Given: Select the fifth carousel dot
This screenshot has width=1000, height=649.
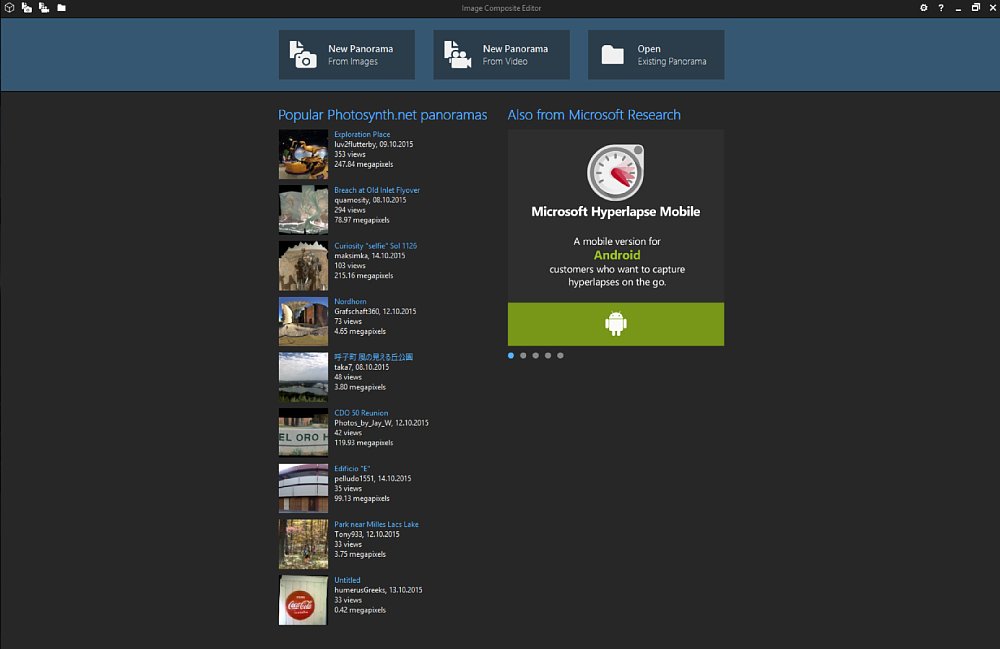Looking at the screenshot, I should point(560,356).
